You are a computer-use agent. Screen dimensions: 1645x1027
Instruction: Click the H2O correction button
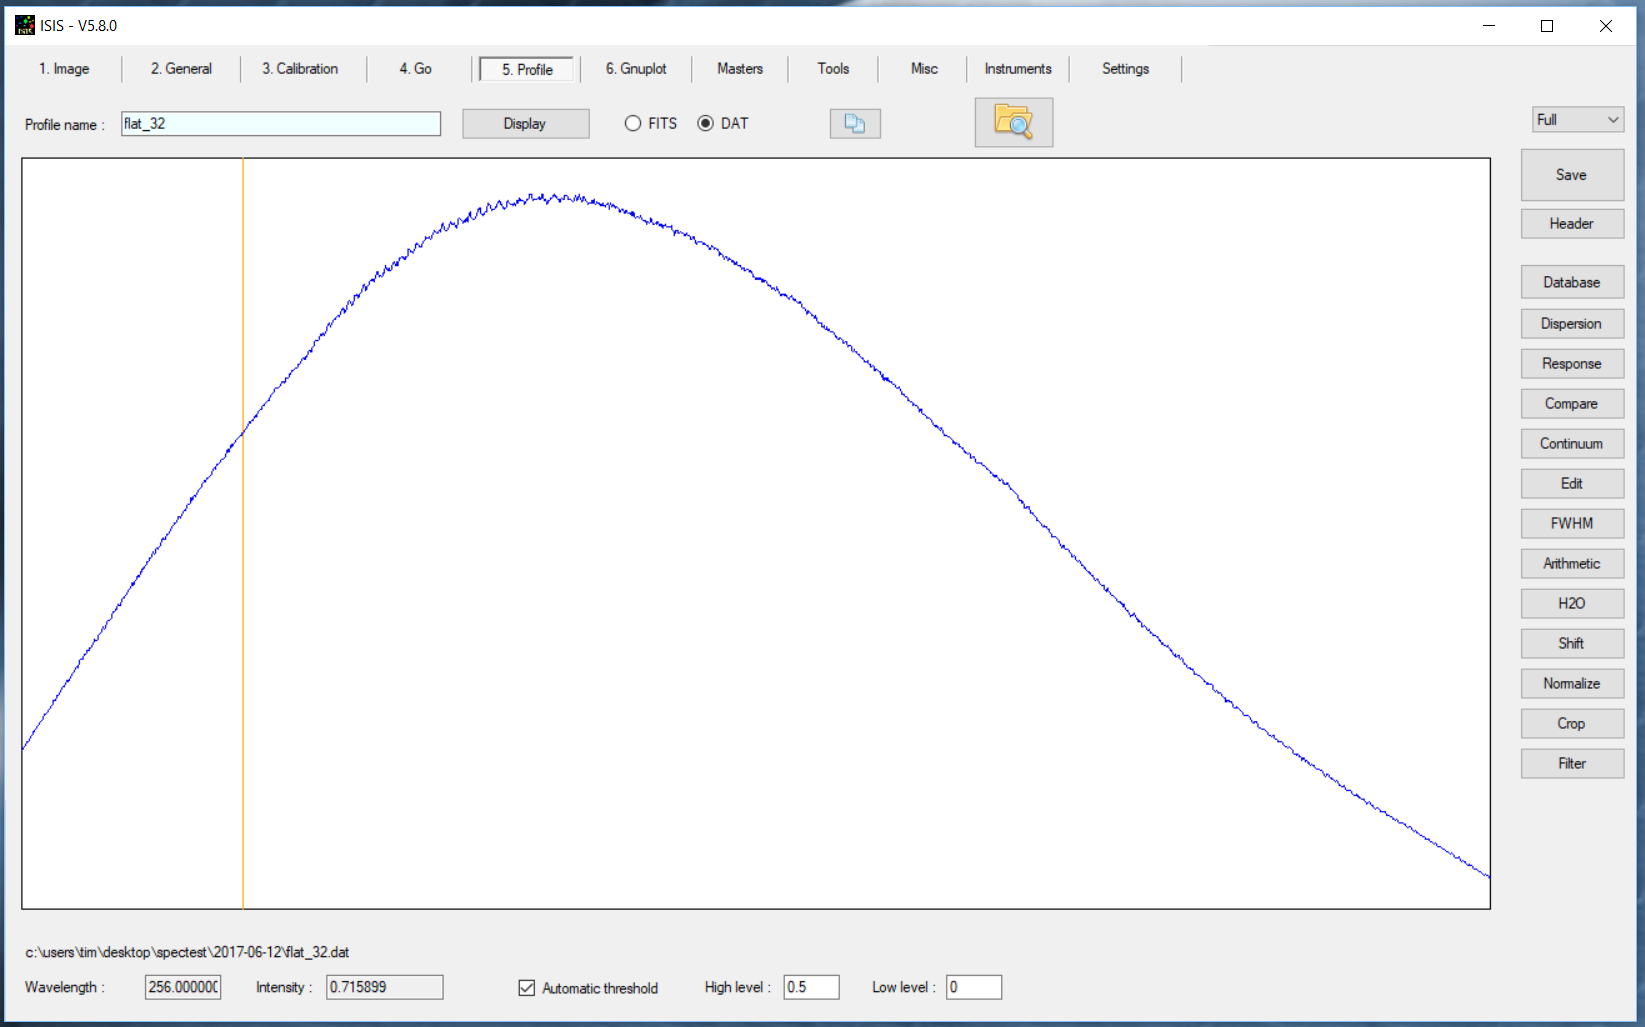coord(1571,604)
